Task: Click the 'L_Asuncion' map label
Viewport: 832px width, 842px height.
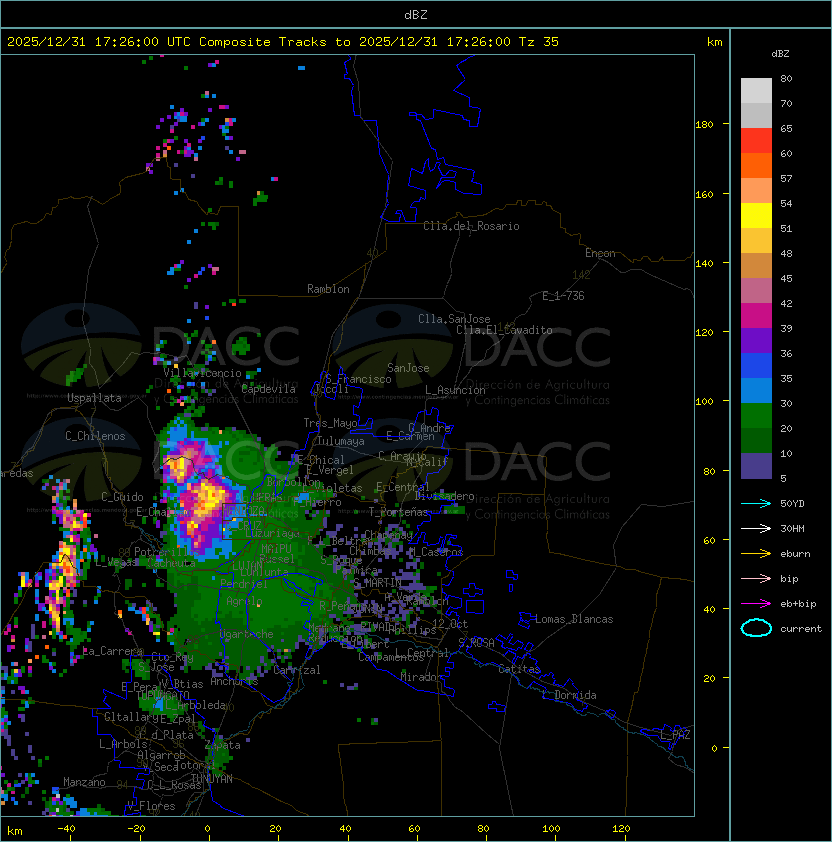Action: click(x=455, y=390)
